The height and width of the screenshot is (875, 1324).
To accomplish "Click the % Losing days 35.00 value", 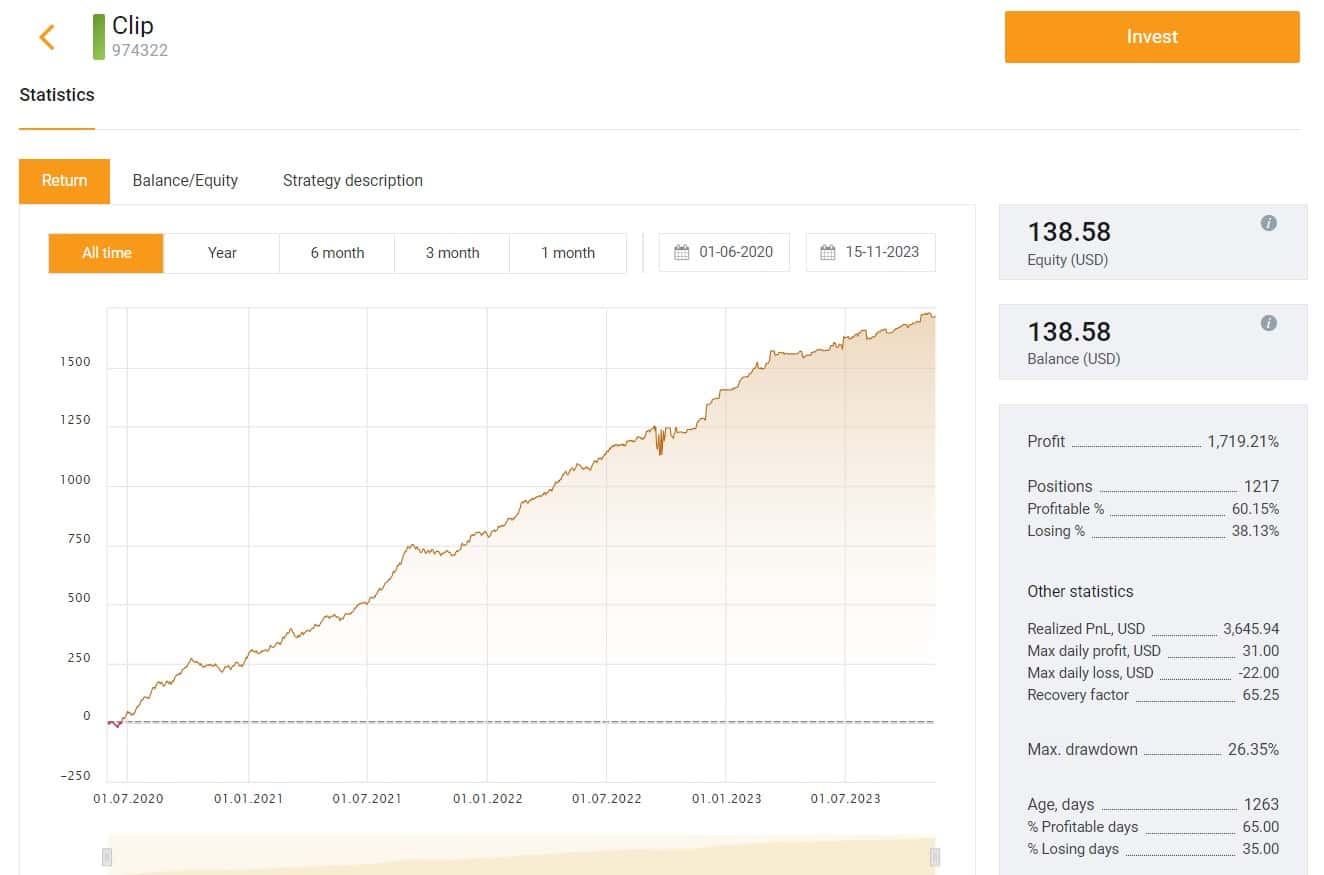I will (x=1260, y=849).
